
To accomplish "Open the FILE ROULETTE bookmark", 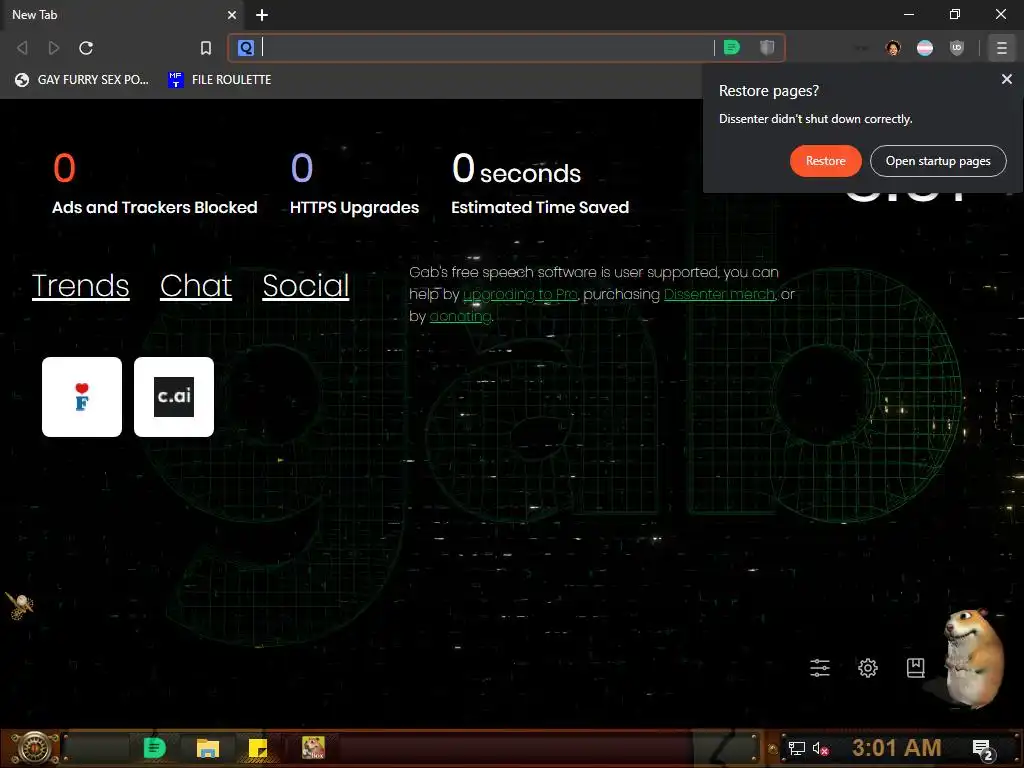I will click(x=219, y=80).
